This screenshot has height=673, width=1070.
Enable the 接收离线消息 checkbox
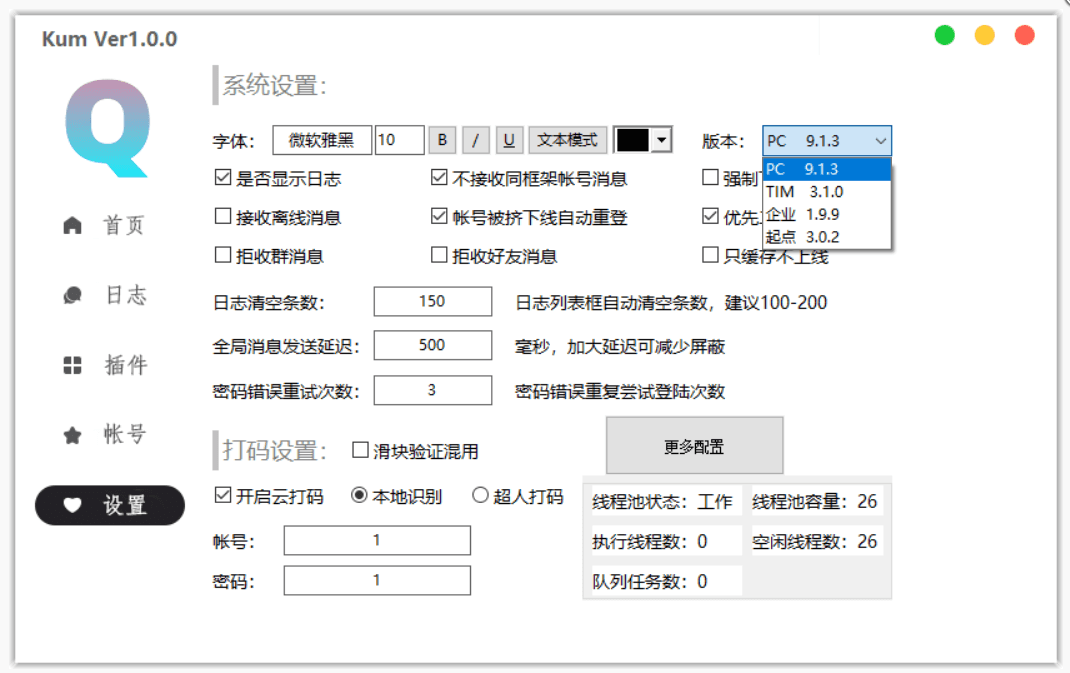coord(223,217)
